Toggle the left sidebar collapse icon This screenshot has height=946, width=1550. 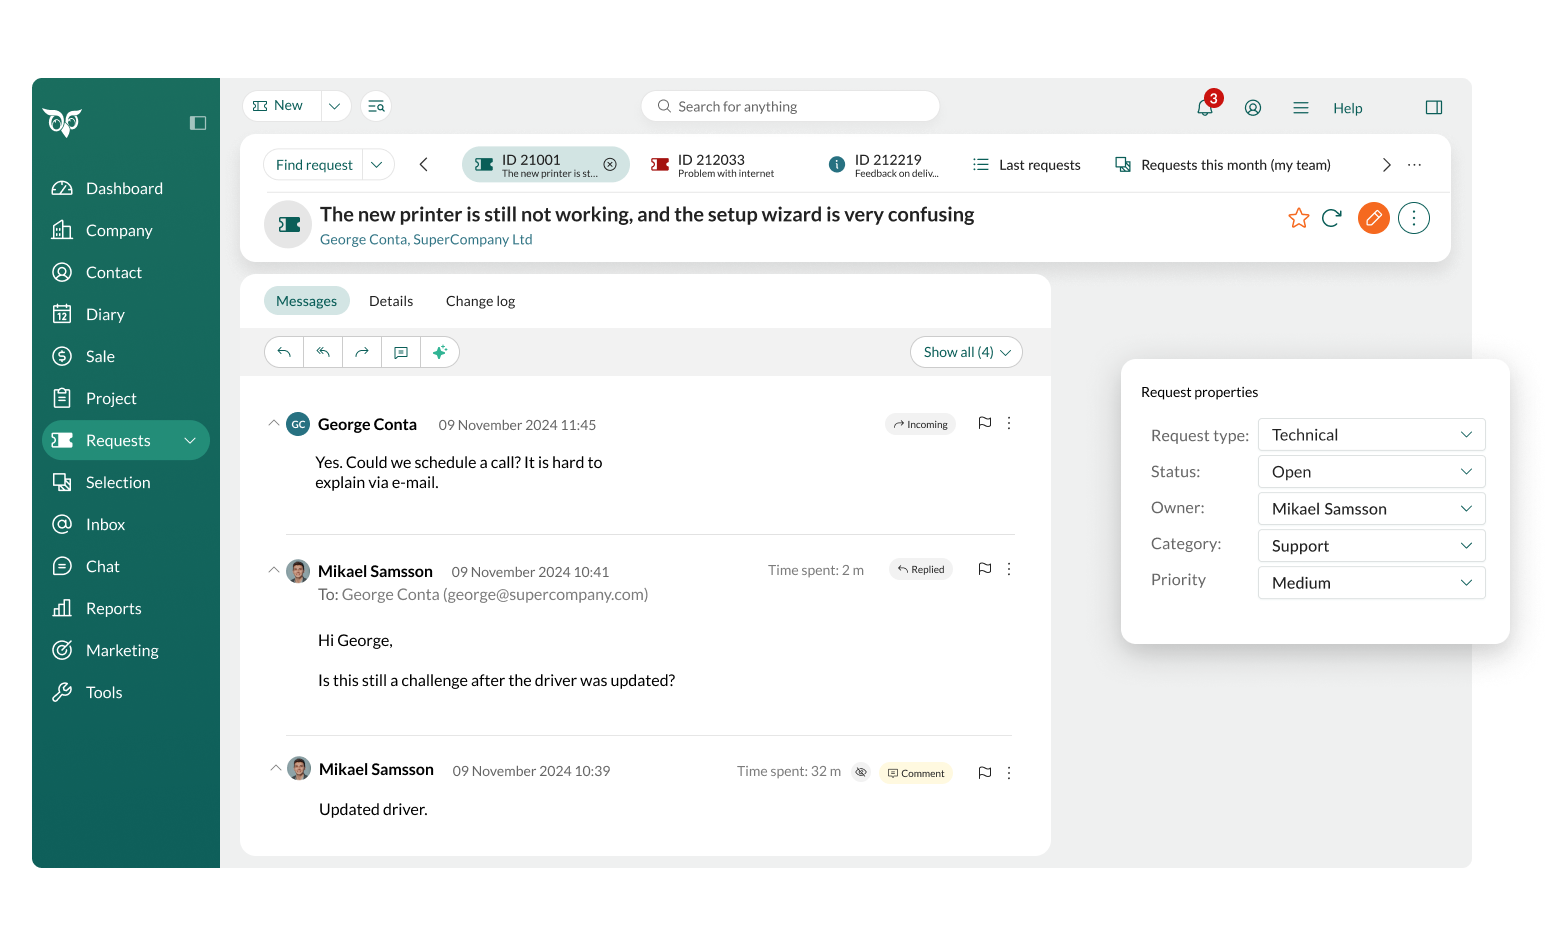pyautogui.click(x=198, y=123)
